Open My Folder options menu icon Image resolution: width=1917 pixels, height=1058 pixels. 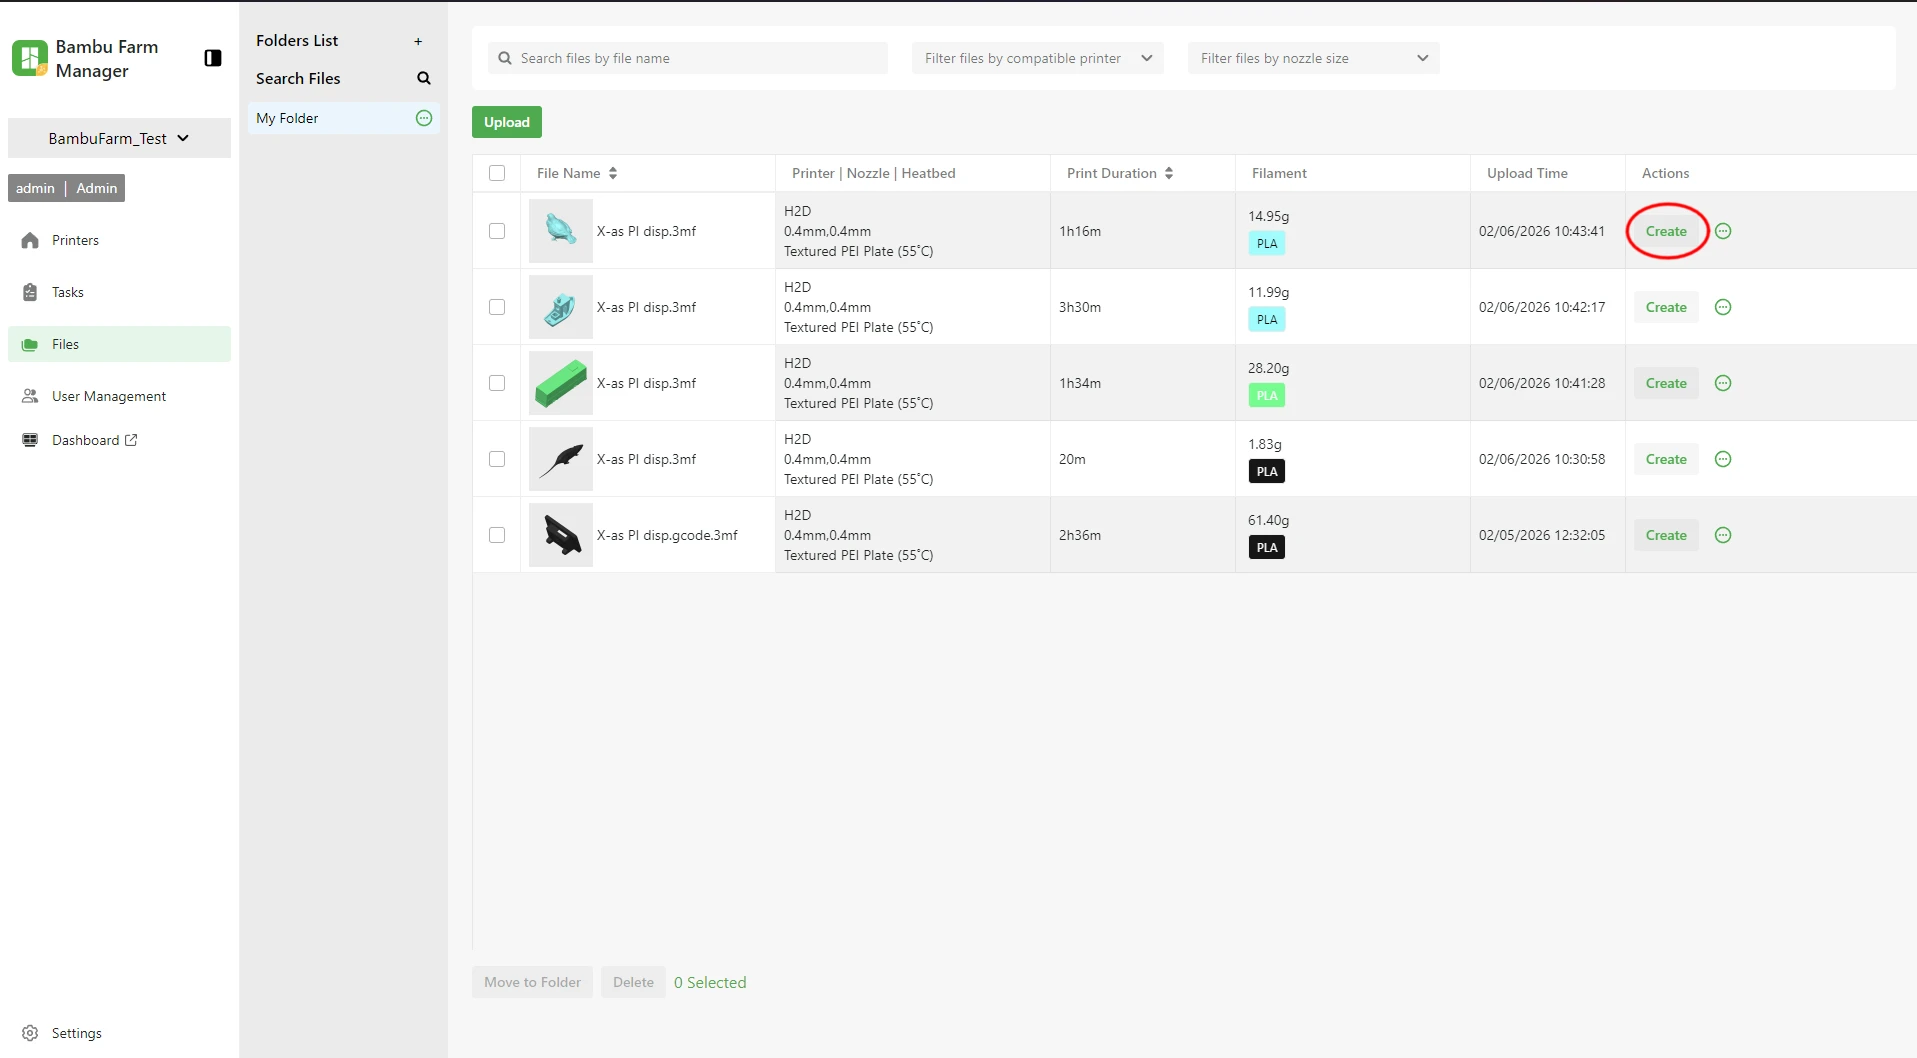pyautogui.click(x=424, y=118)
